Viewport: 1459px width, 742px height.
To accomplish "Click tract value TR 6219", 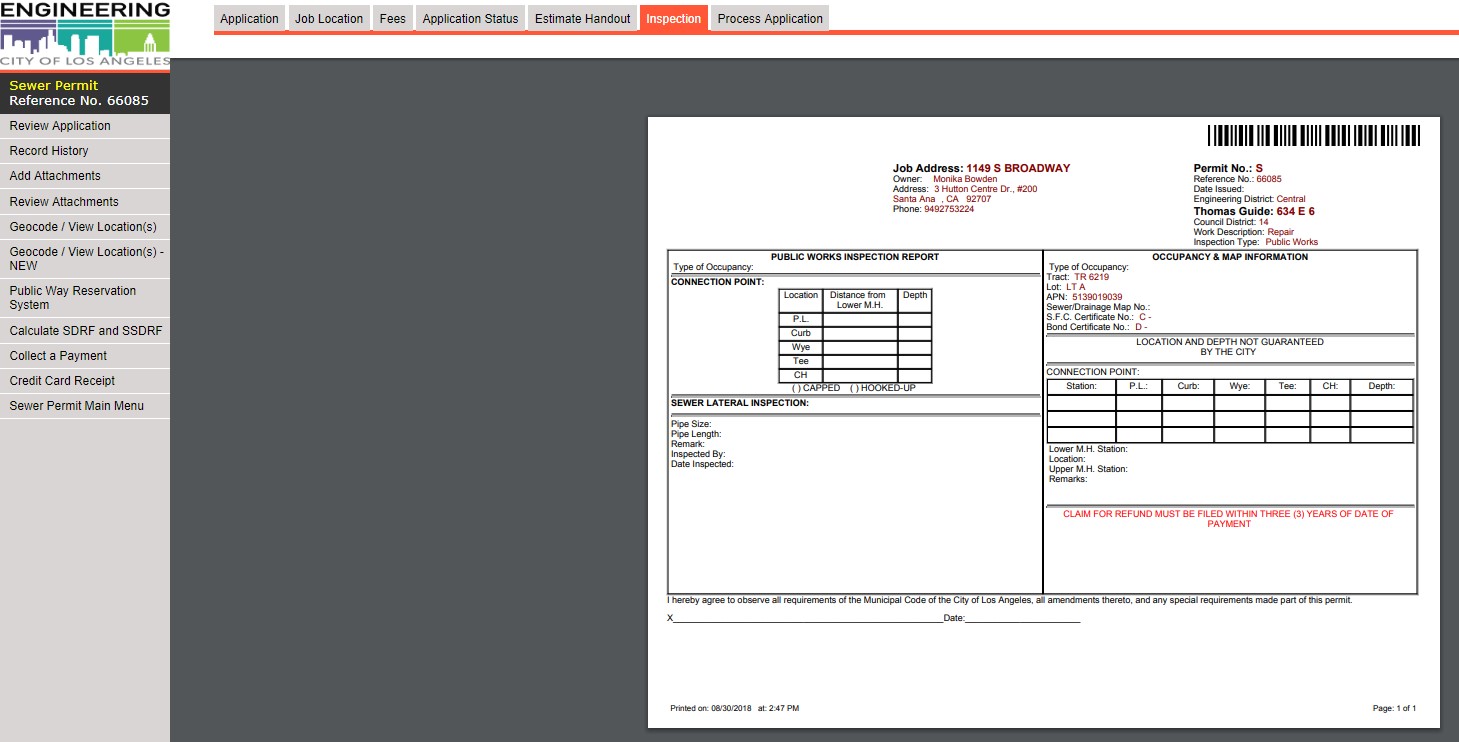I will click(x=1092, y=277).
